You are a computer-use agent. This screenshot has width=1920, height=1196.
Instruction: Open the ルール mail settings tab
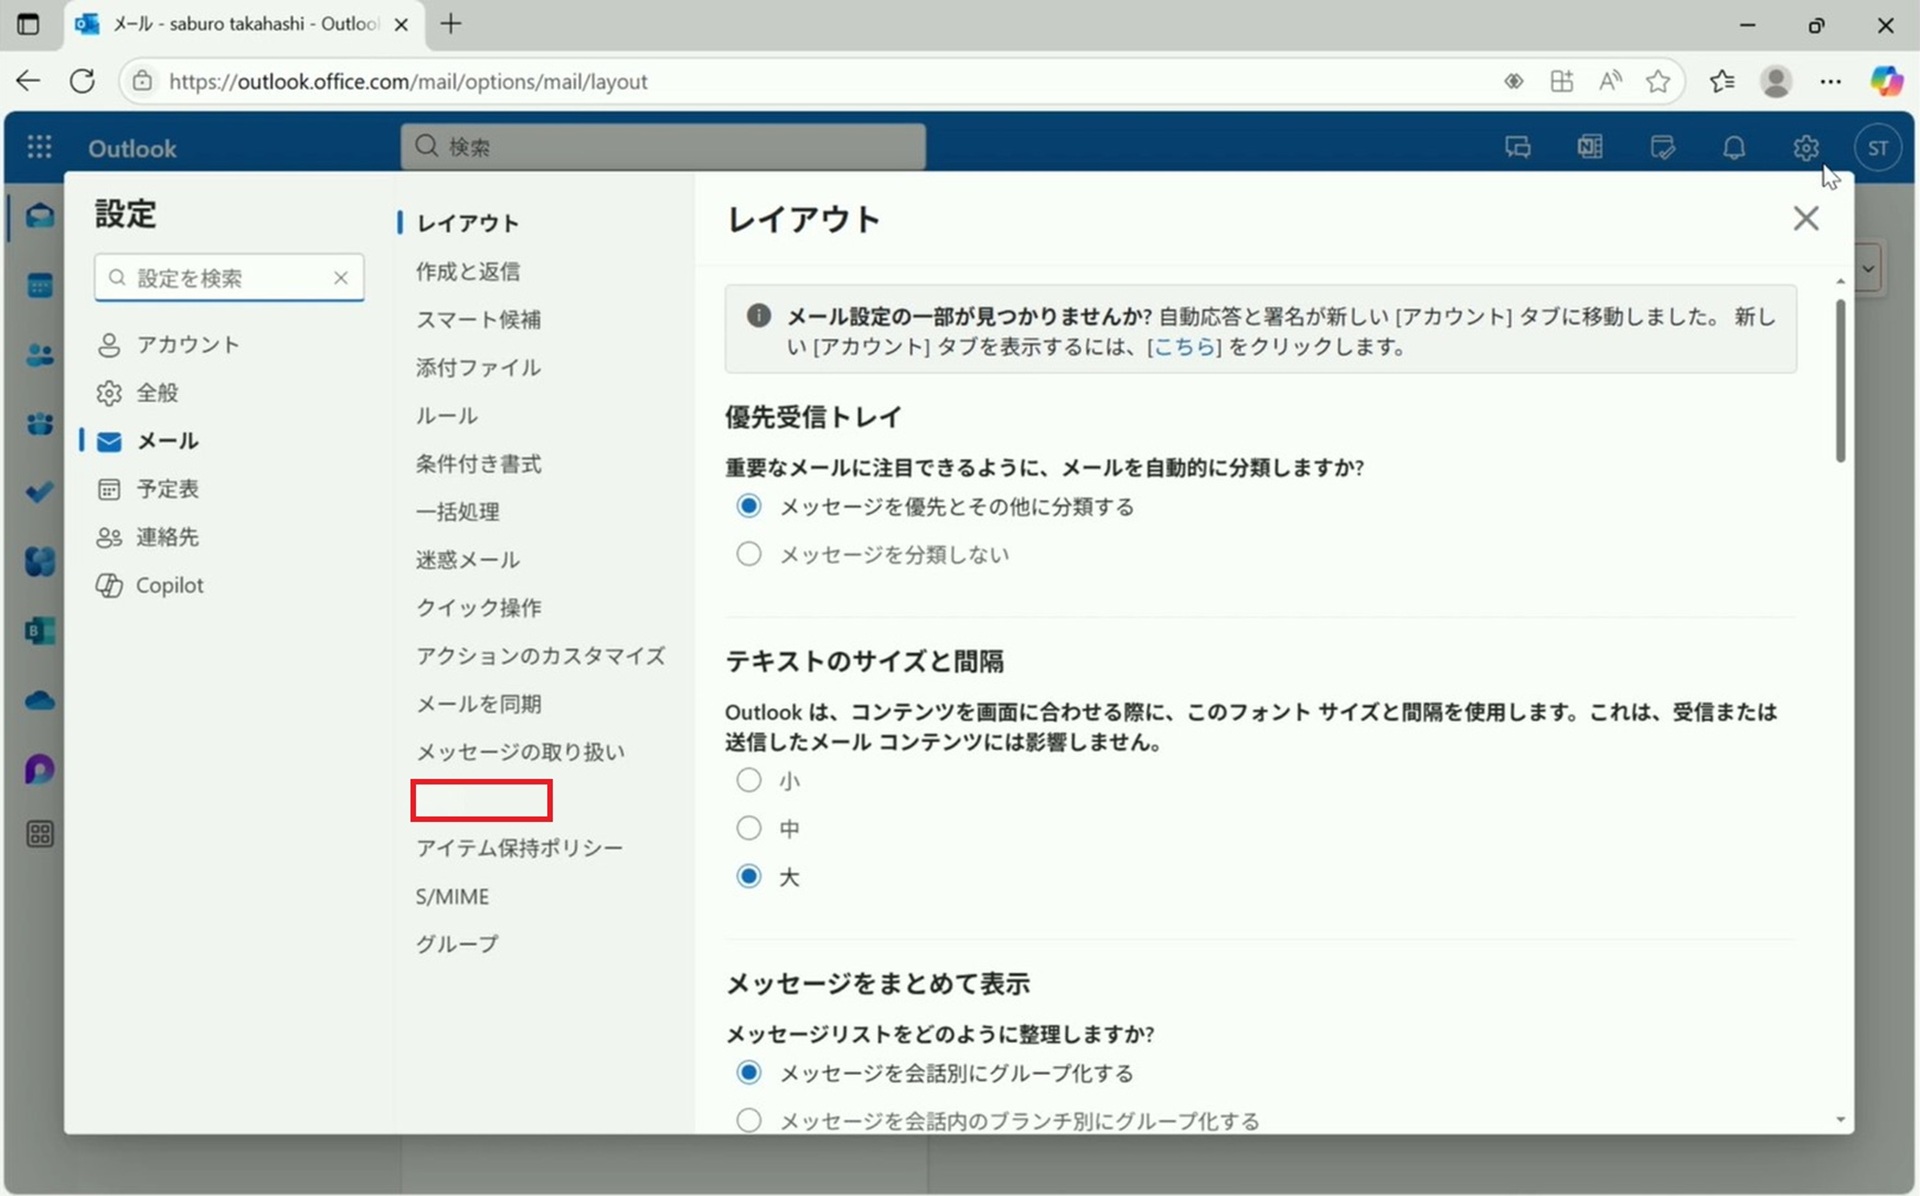[447, 415]
